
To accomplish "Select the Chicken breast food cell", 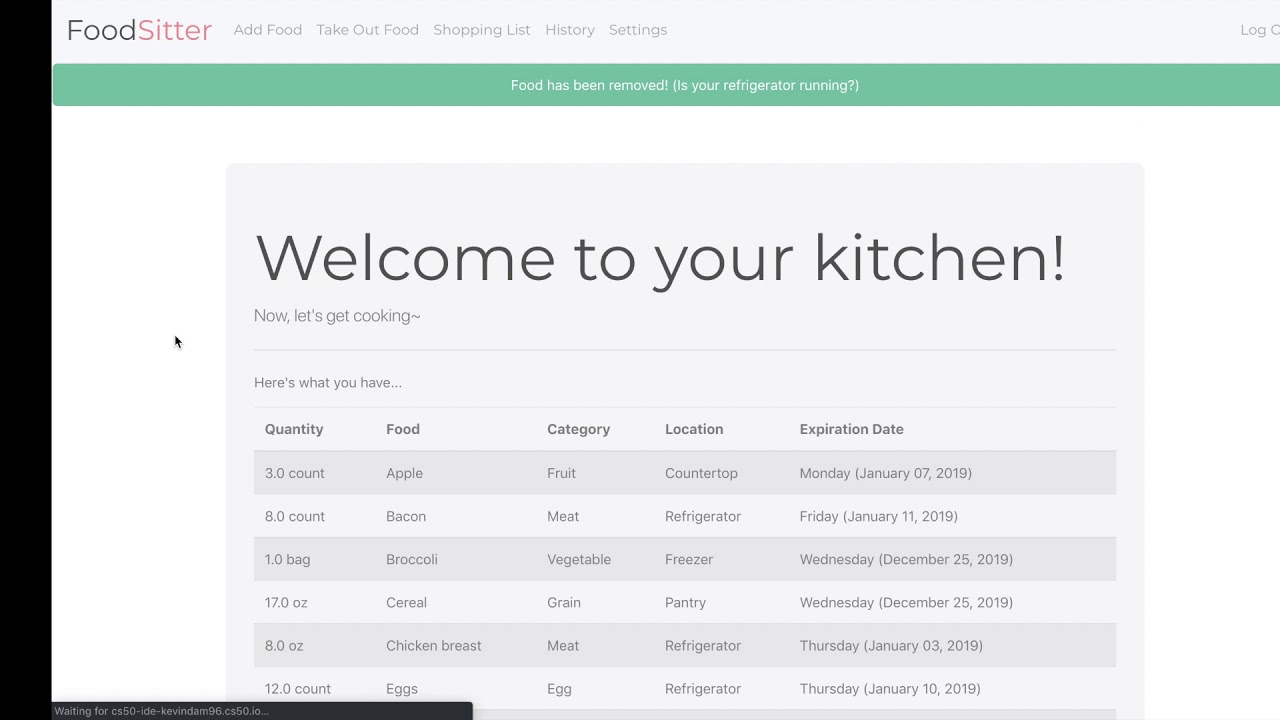I will tap(434, 645).
